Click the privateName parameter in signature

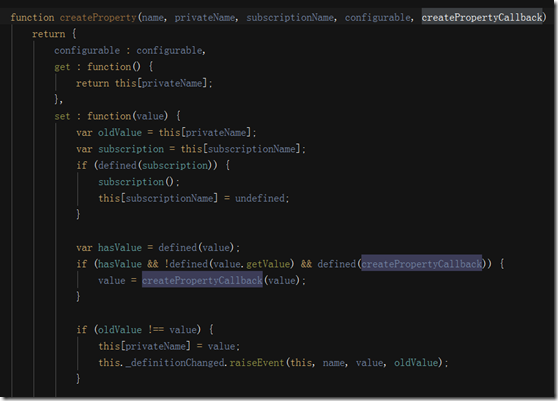coord(205,17)
